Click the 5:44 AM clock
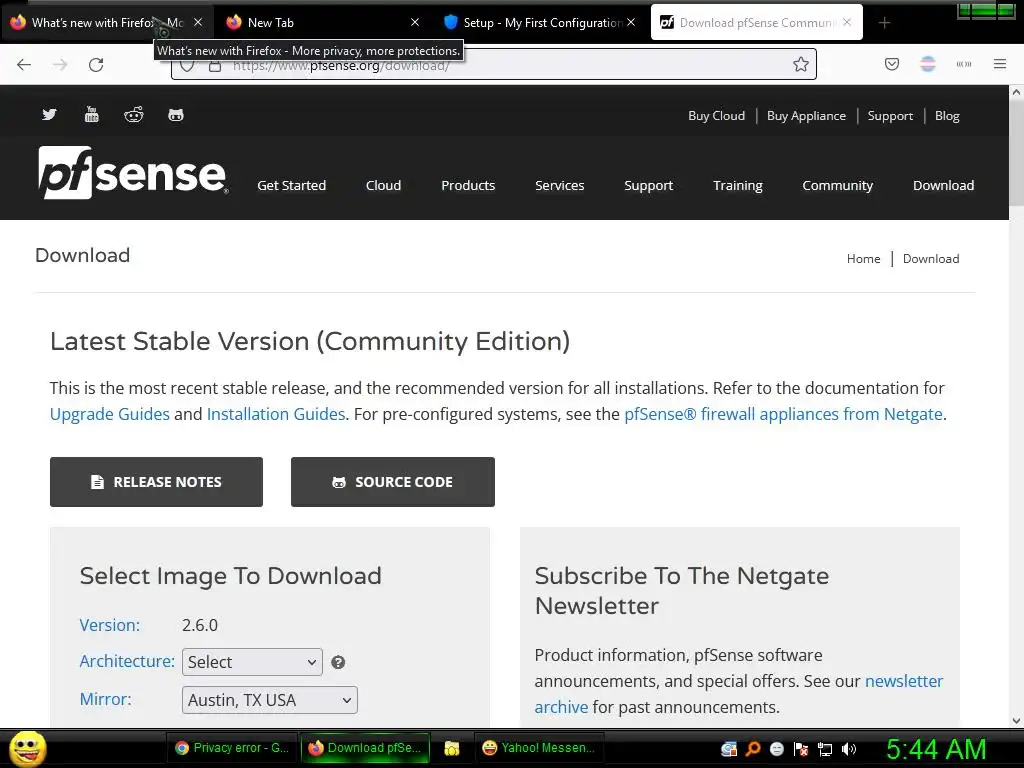Screen dimensions: 1024x768 (936, 749)
